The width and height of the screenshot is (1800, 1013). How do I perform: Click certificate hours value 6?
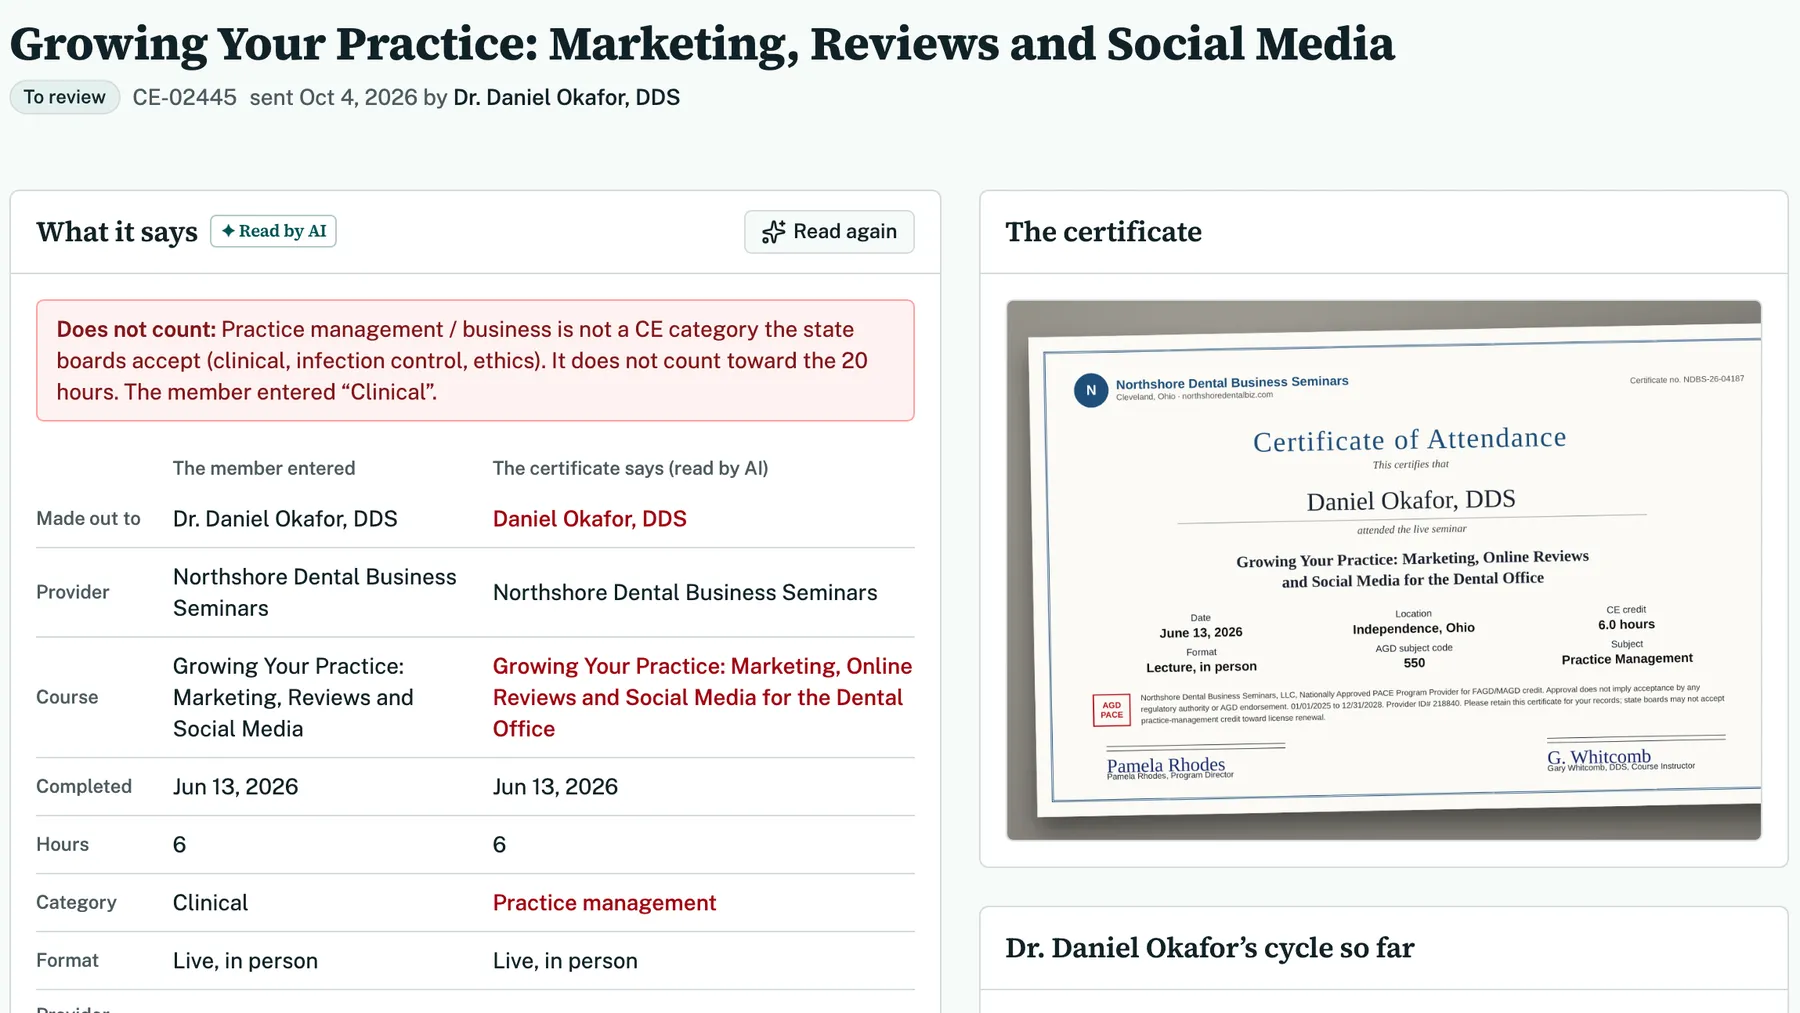tap(500, 845)
